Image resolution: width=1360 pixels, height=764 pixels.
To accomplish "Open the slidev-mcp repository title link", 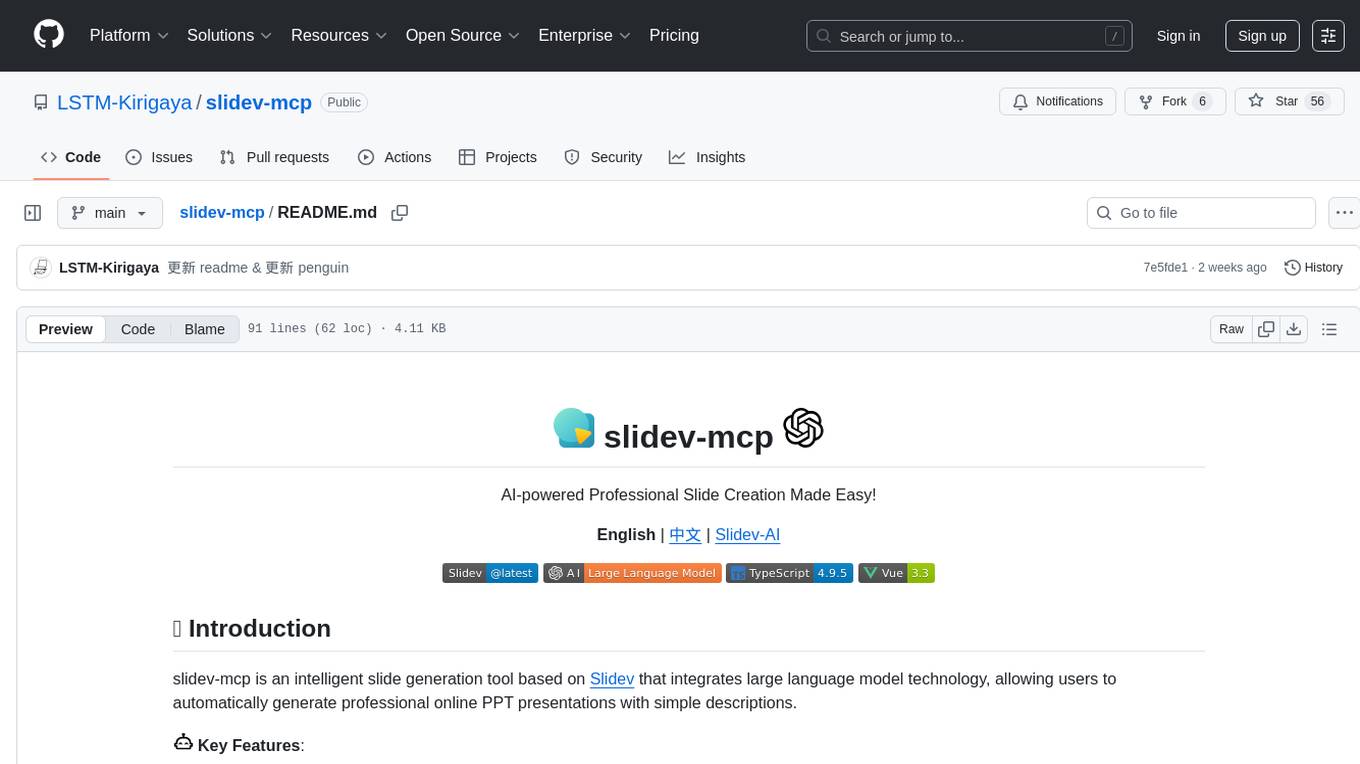I will pyautogui.click(x=259, y=102).
